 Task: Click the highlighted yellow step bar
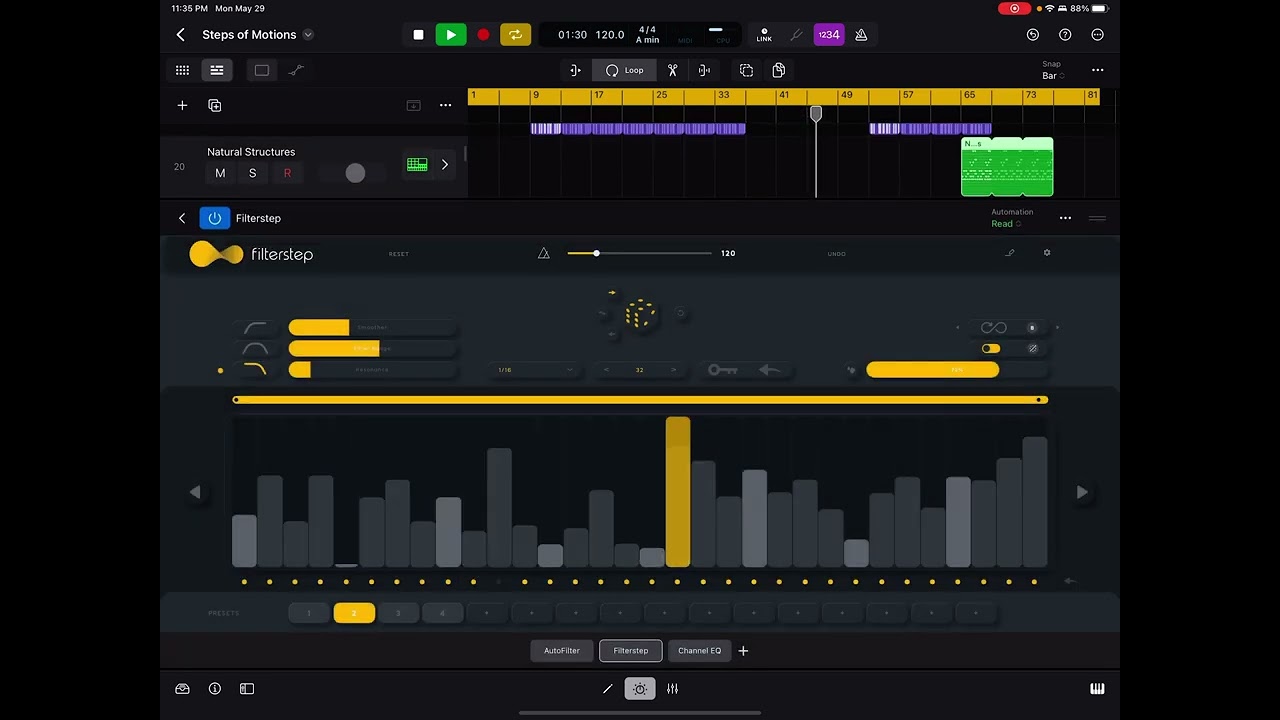(678, 492)
